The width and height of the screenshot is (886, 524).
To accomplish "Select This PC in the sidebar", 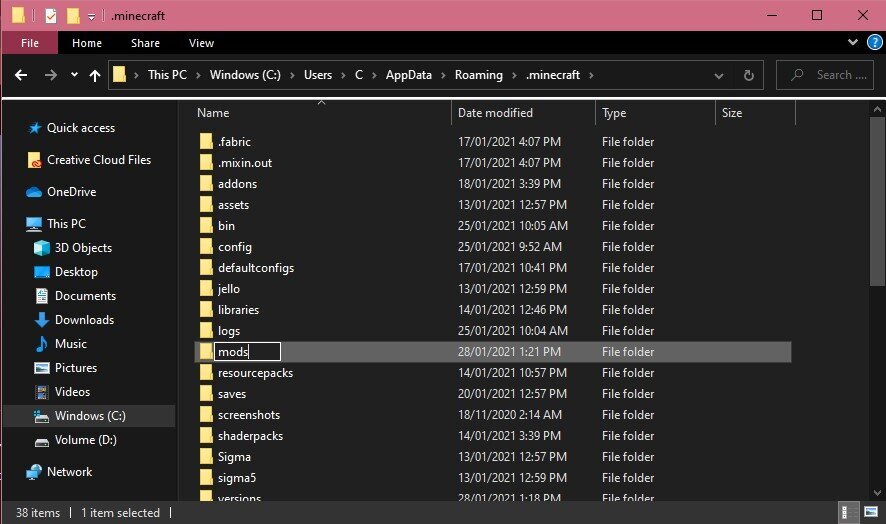I will (x=66, y=224).
